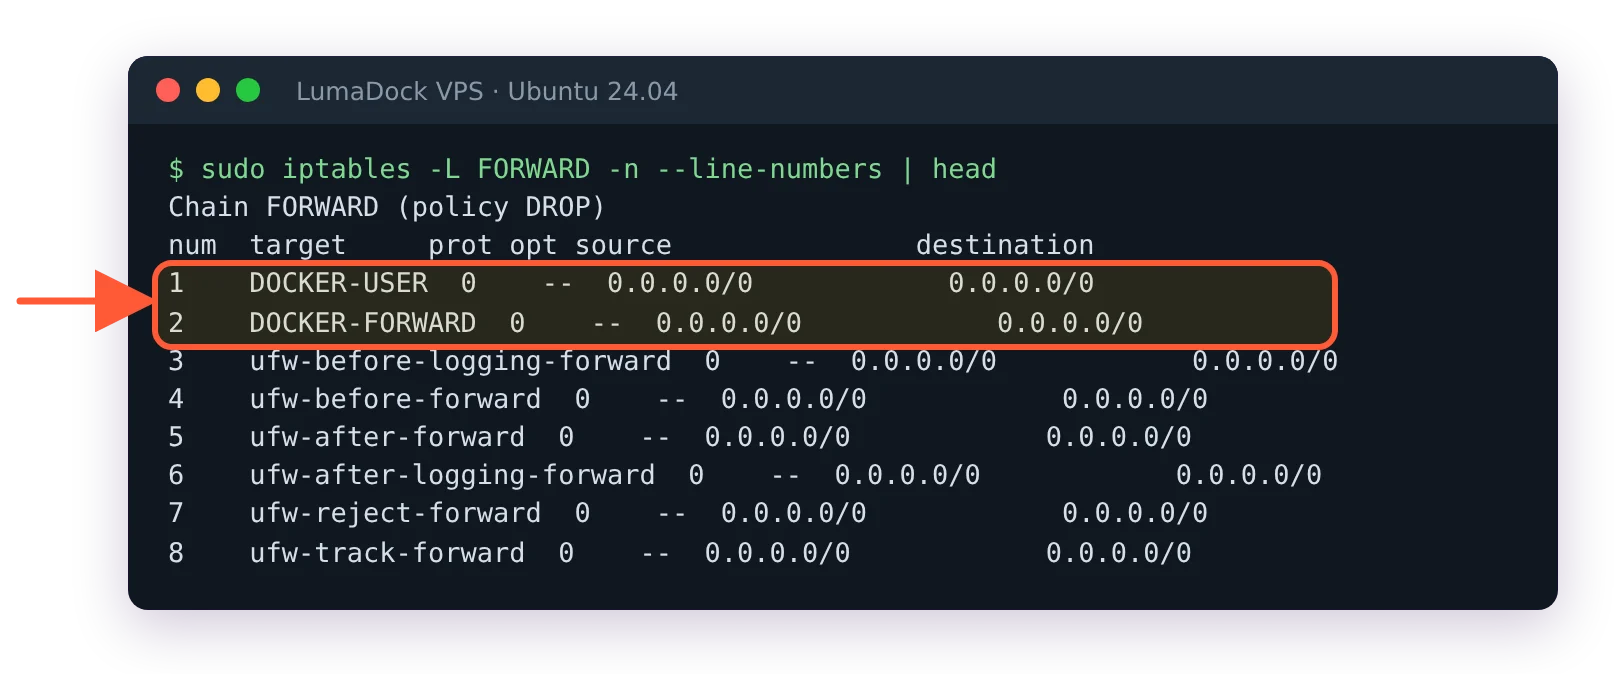The width and height of the screenshot is (1614, 674).
Task: Click 'ufw-before-logging-forward' in row 3
Action: pyautogui.click(x=460, y=361)
